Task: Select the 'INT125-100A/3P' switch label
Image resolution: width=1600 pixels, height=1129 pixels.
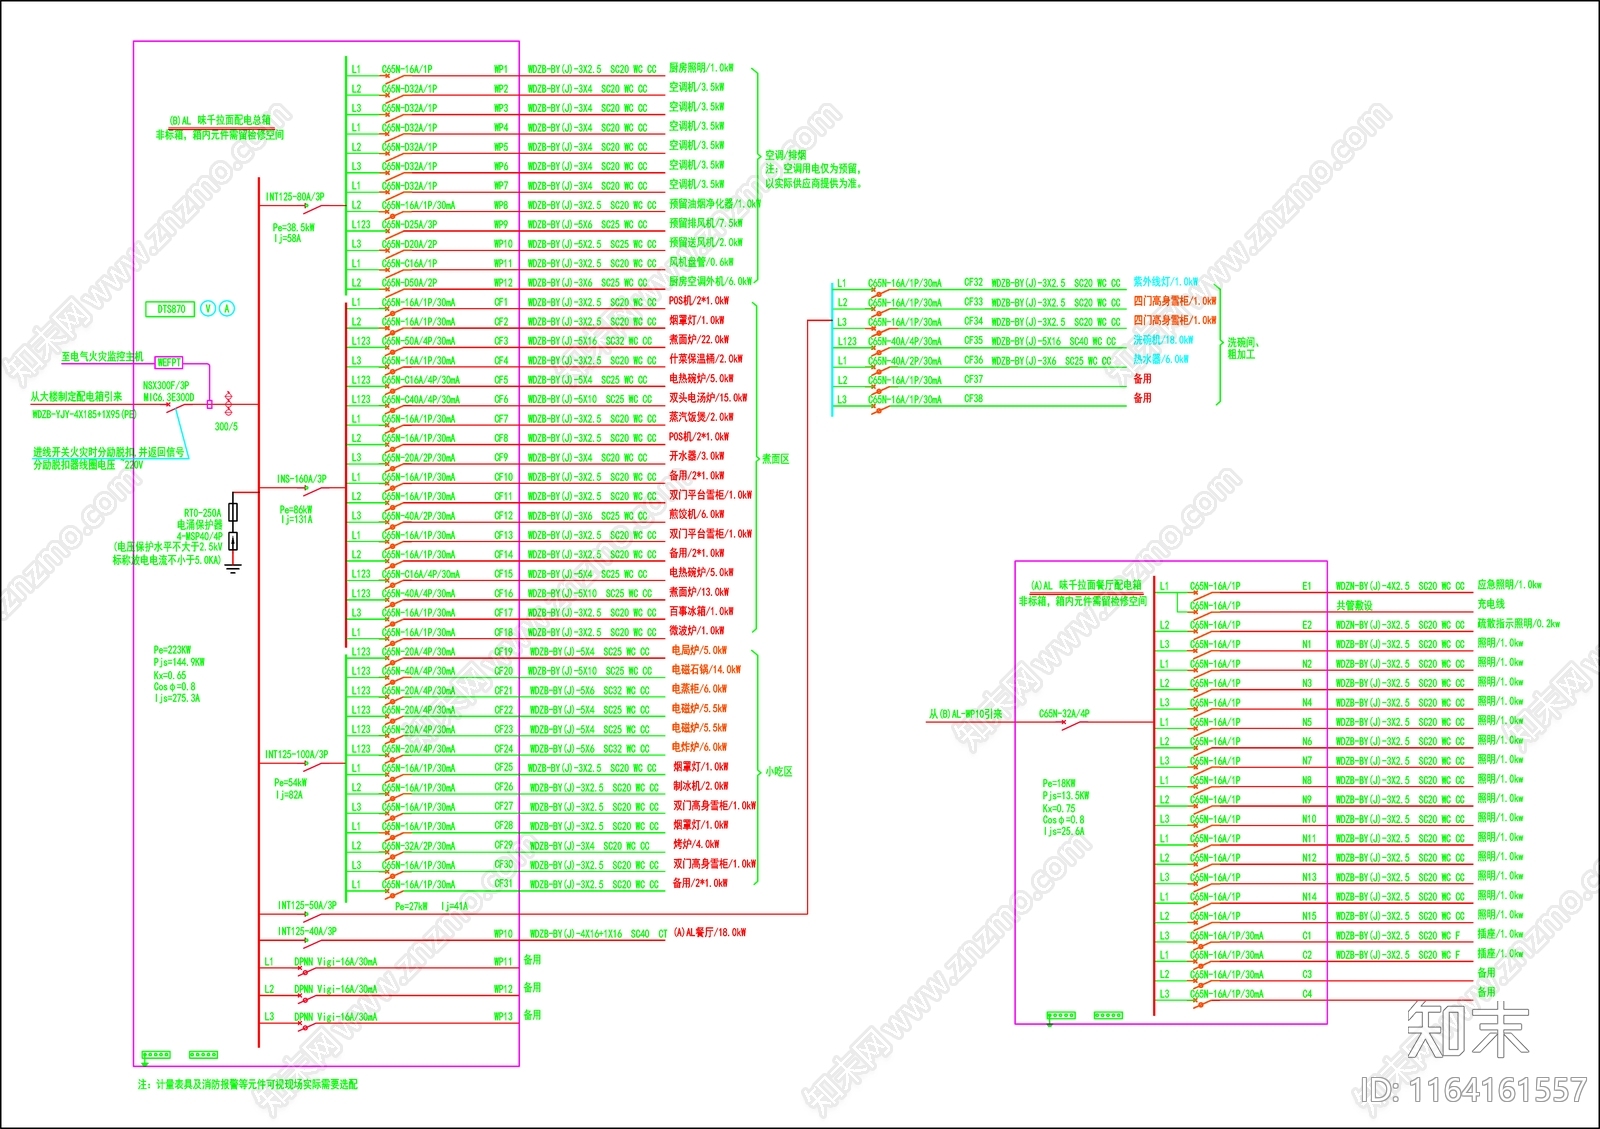Action: pyautogui.click(x=296, y=754)
